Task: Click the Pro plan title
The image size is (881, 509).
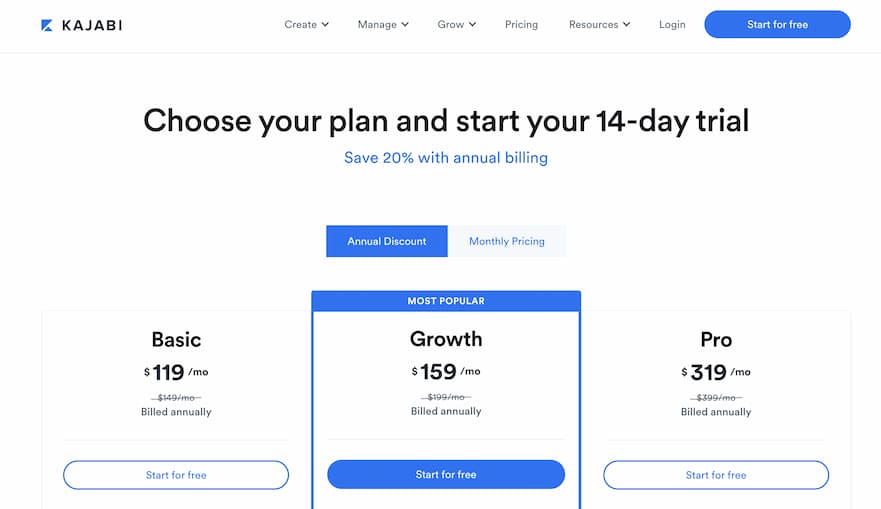Action: click(x=716, y=339)
